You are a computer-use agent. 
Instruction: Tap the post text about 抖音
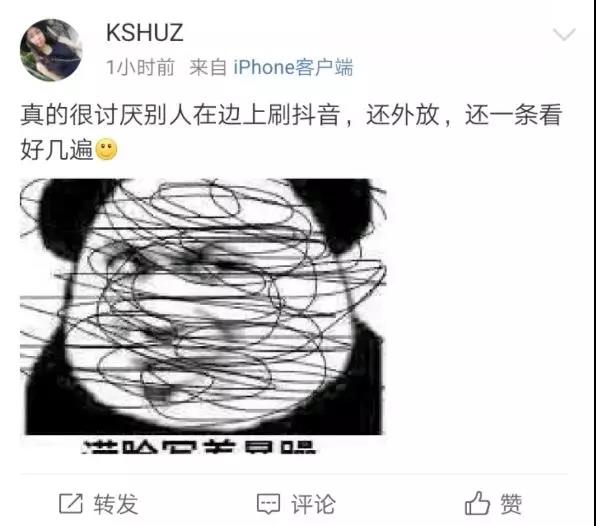click(291, 114)
